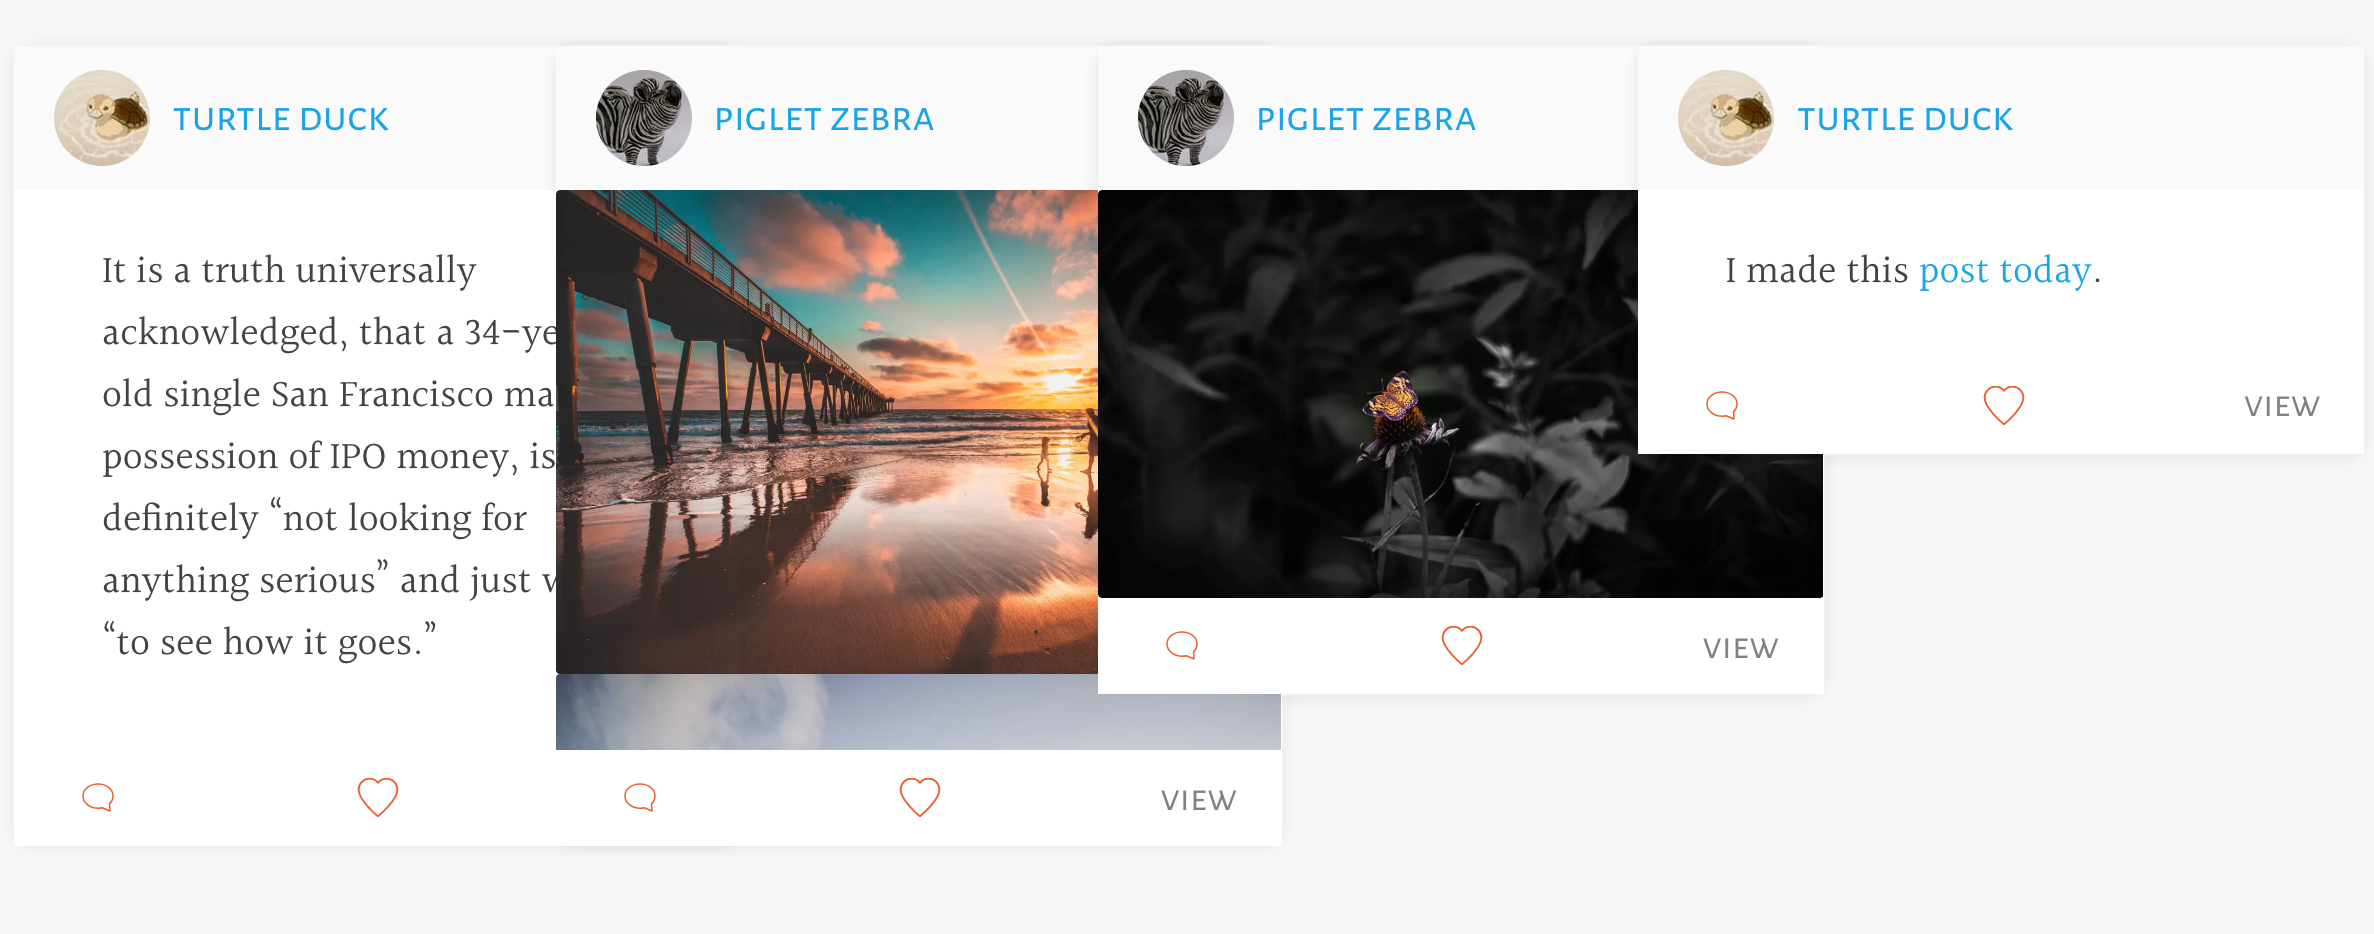The height and width of the screenshot is (934, 2374).
Task: Open TURTLE DUCK profile name on first card
Action: [280, 119]
